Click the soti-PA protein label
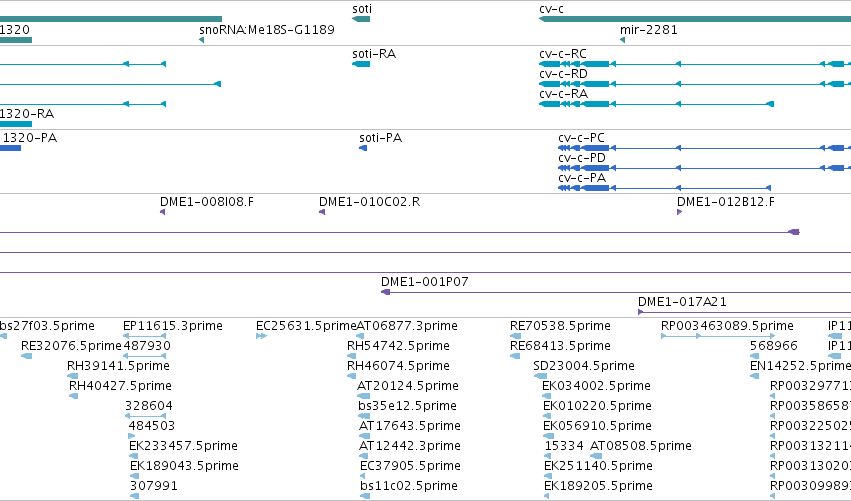Viewport: 851px width, 501px height. coord(380,138)
